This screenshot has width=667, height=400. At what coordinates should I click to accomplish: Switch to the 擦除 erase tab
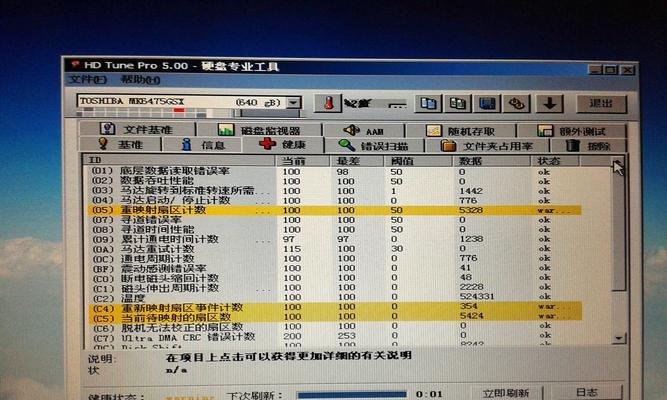(589, 146)
